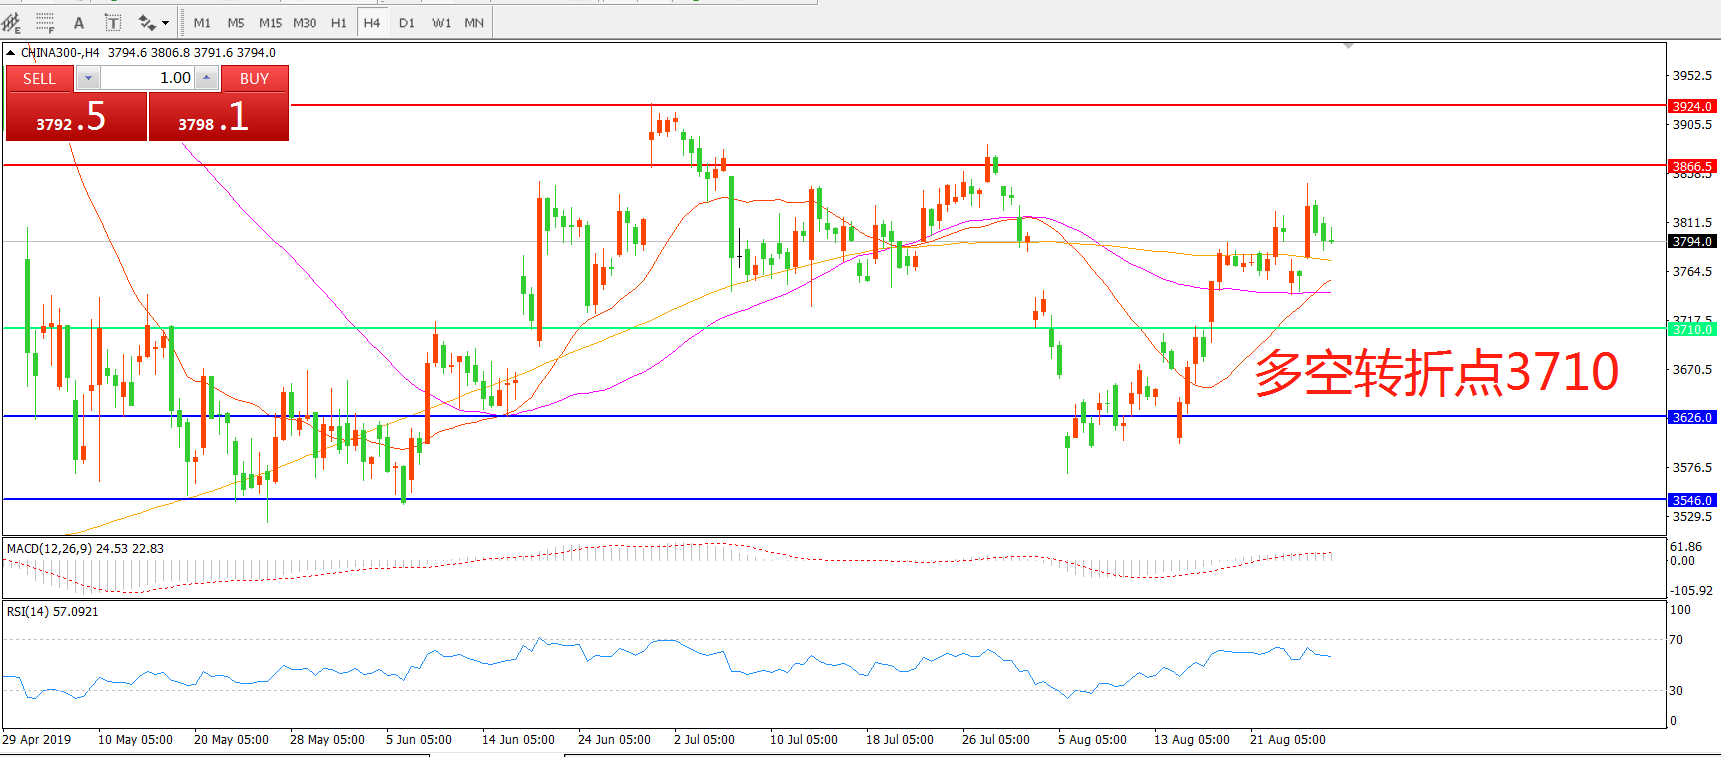Image resolution: width=1721 pixels, height=757 pixels.
Task: Open the arrows tool dropdown arrow
Action: click(x=166, y=22)
